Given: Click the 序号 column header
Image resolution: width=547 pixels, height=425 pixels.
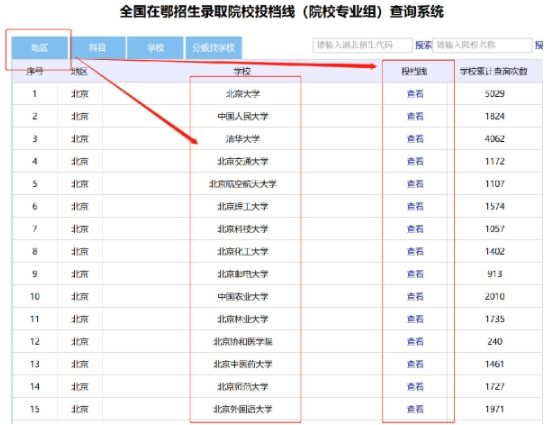Looking at the screenshot, I should click(35, 72).
